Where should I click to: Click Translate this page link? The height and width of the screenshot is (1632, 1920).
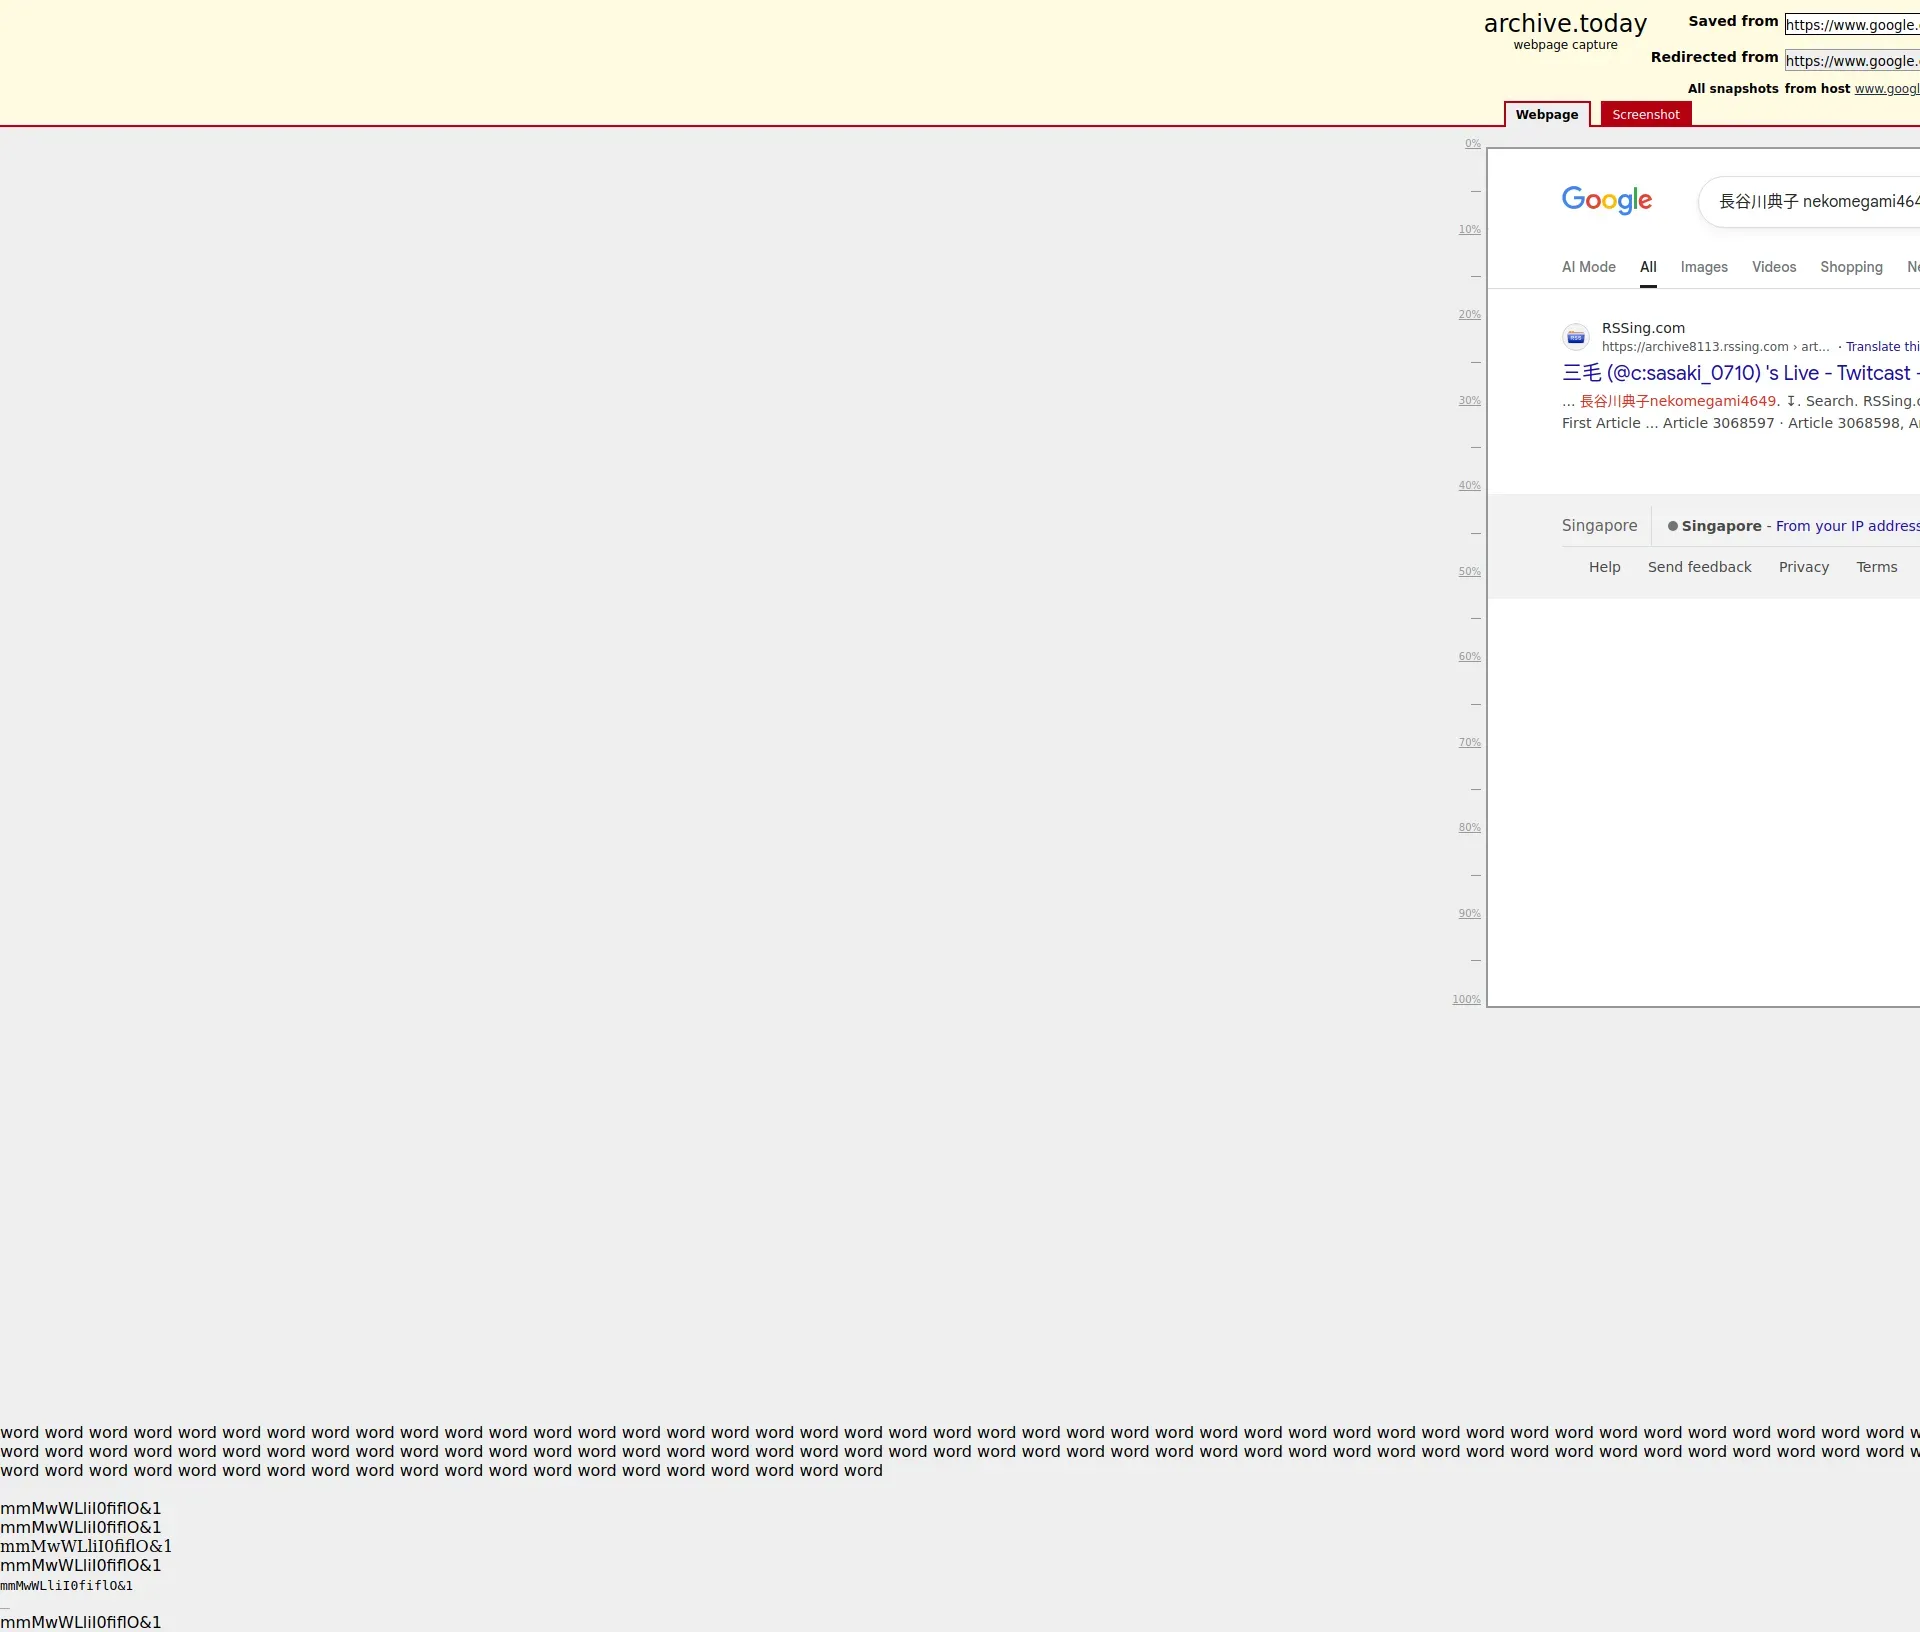tap(1881, 347)
